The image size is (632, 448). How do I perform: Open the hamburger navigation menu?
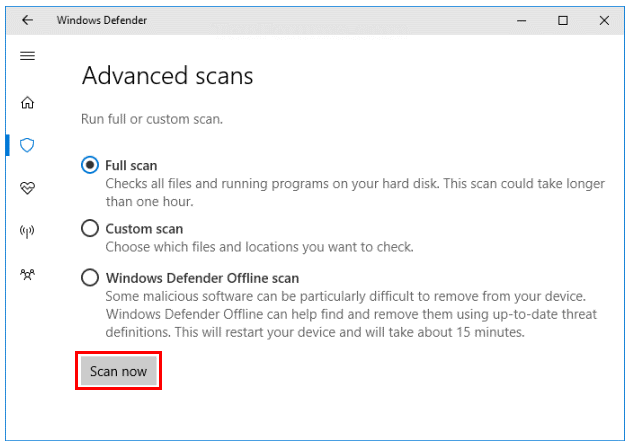click(x=27, y=56)
